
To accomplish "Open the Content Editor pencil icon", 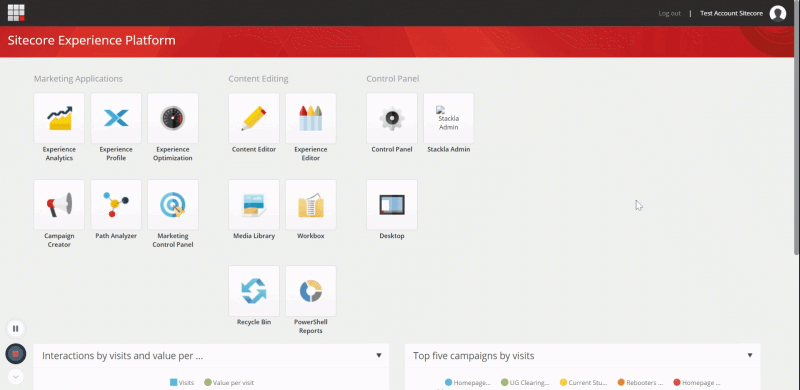I will [254, 118].
